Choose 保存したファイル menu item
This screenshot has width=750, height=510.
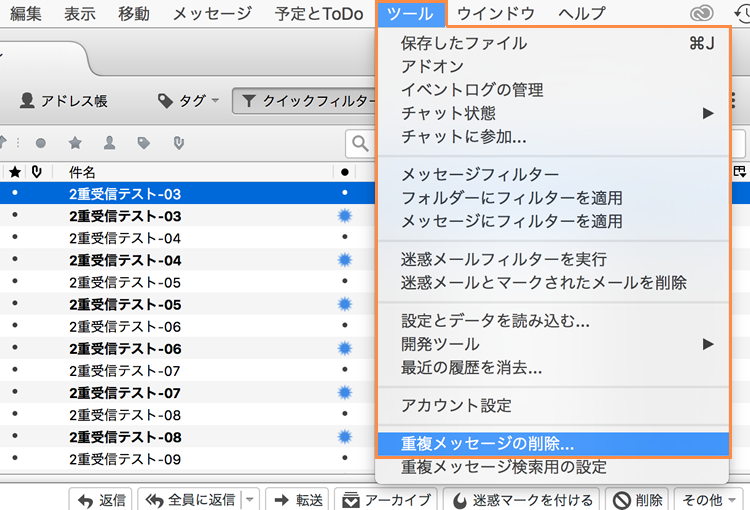pyautogui.click(x=552, y=43)
